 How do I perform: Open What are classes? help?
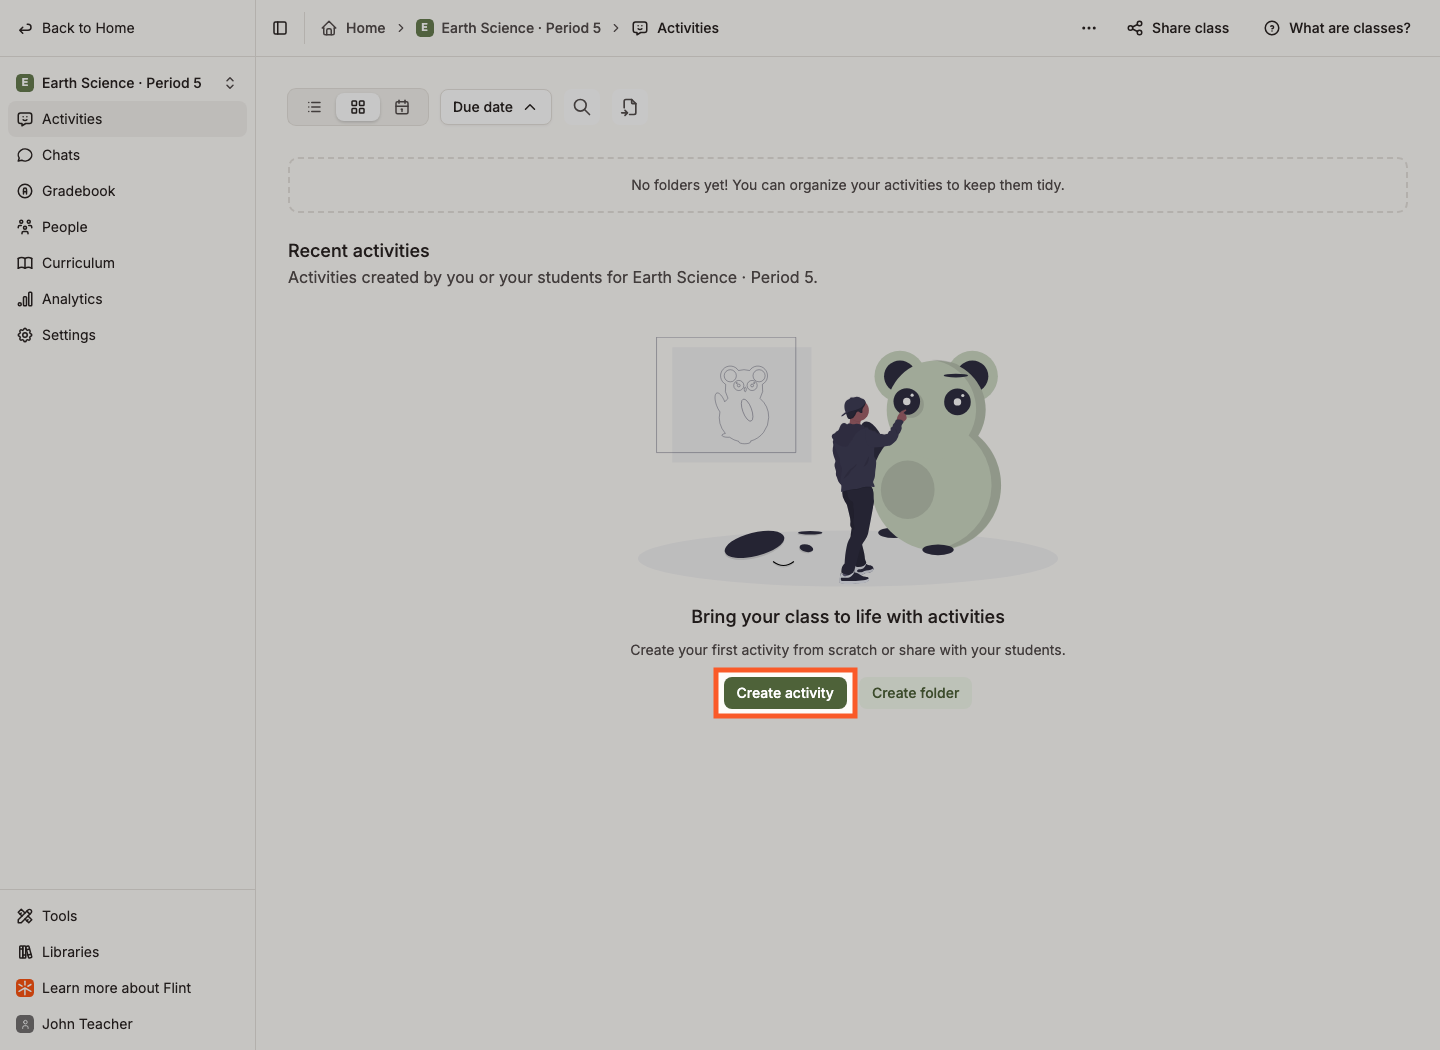pyautogui.click(x=1337, y=28)
